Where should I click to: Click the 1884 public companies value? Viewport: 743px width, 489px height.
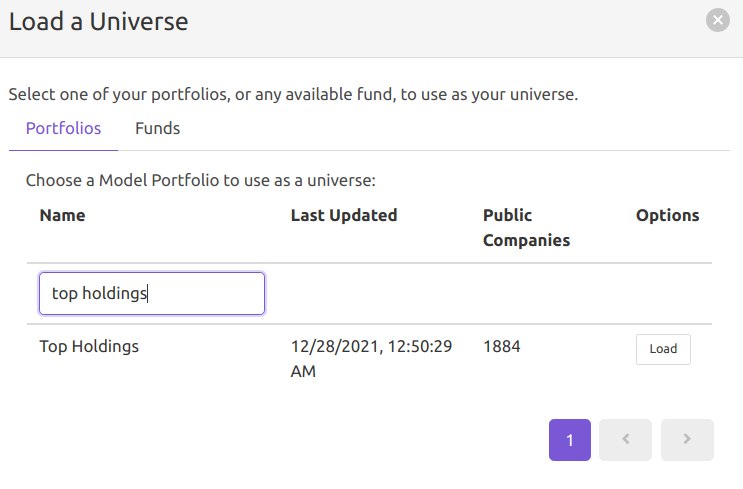(501, 347)
